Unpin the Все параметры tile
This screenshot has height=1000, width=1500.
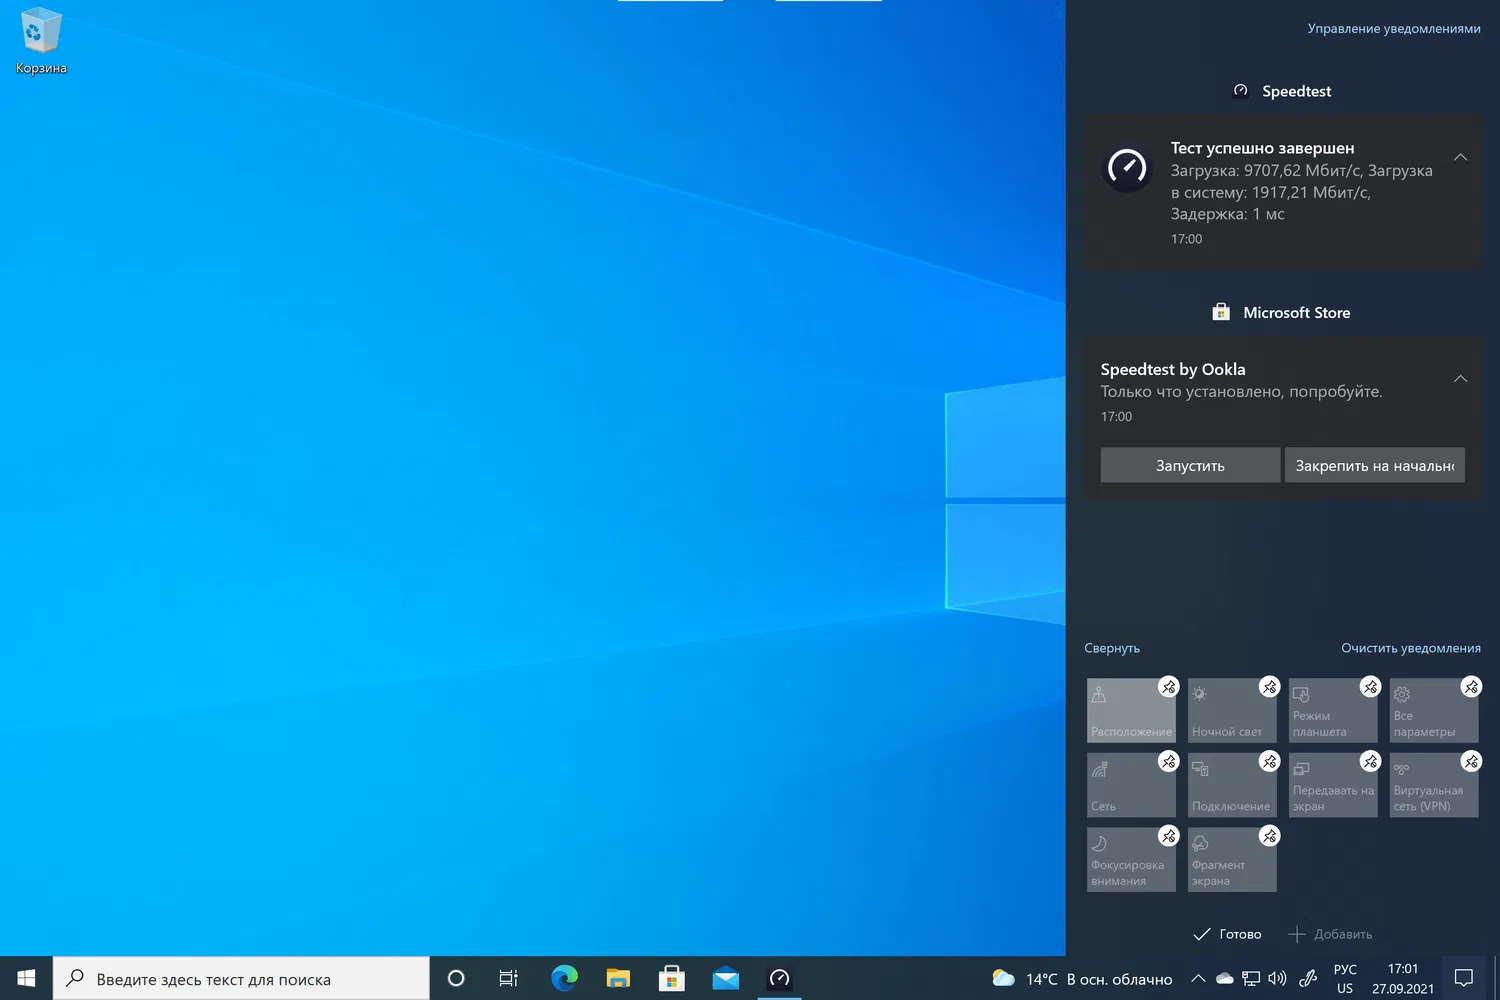(x=1471, y=687)
